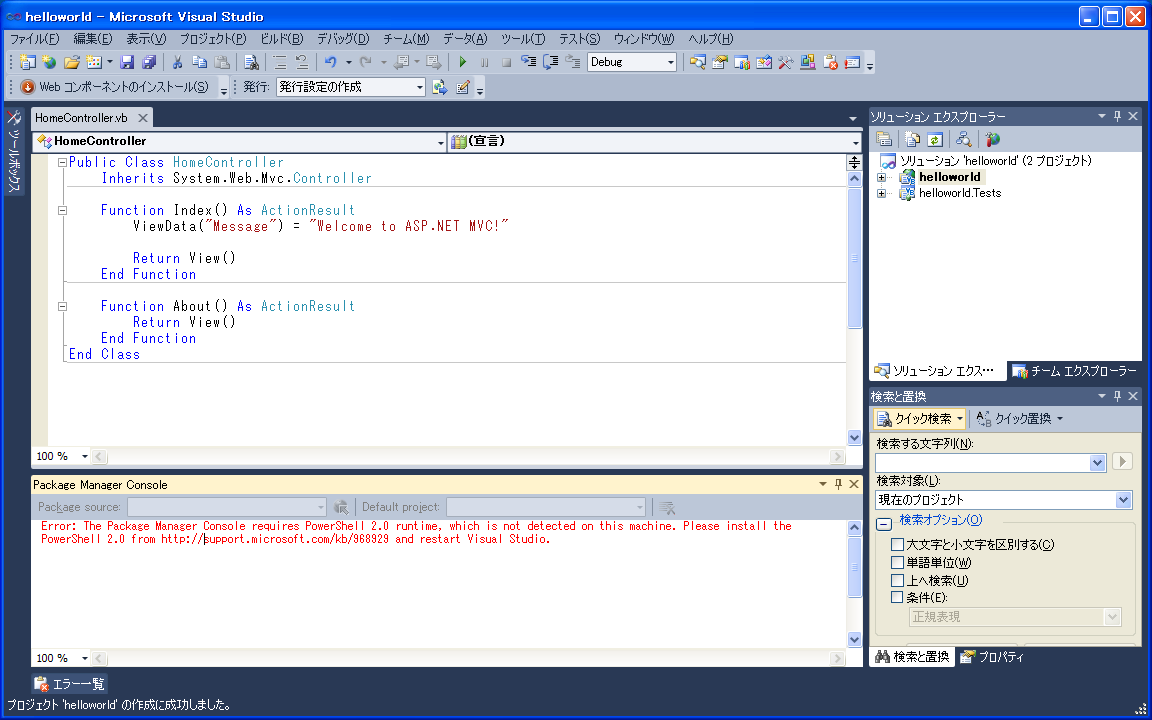Open the Toolbox hammer and wrench icon
1152x720 pixels.
point(785,62)
